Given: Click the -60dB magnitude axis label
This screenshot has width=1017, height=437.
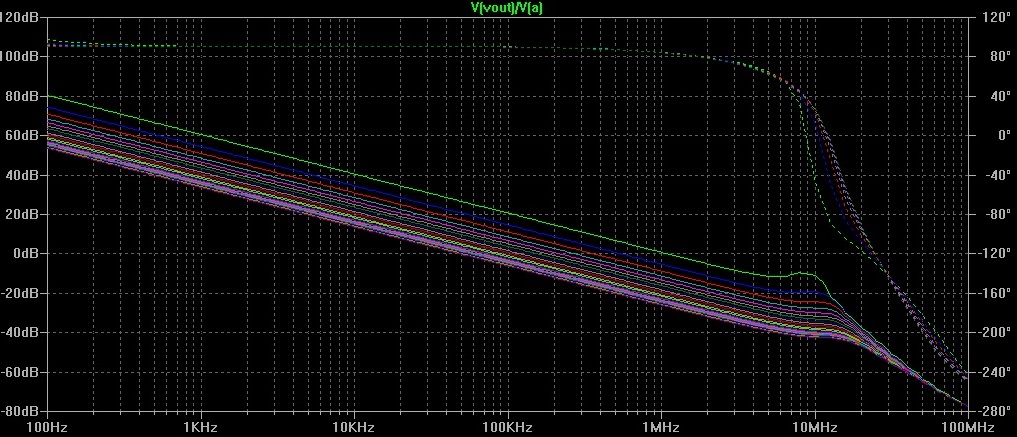Looking at the screenshot, I should (x=21, y=372).
